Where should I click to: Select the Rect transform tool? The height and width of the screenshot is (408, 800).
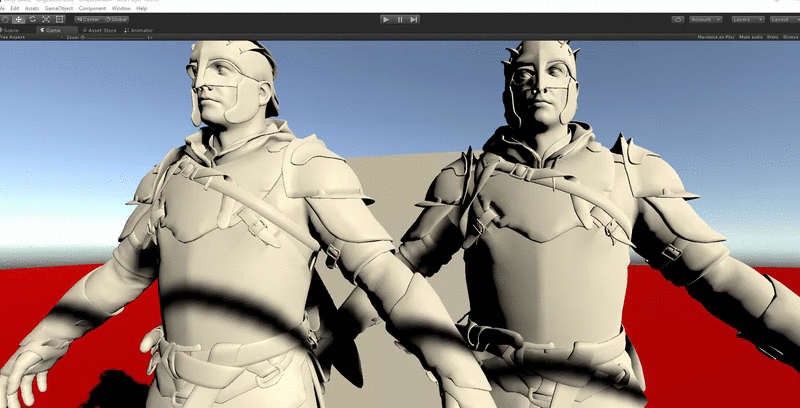(60, 19)
